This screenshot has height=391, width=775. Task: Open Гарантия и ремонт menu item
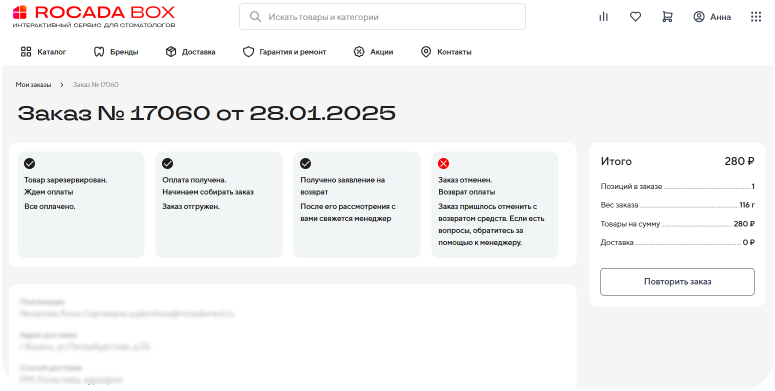tap(293, 51)
